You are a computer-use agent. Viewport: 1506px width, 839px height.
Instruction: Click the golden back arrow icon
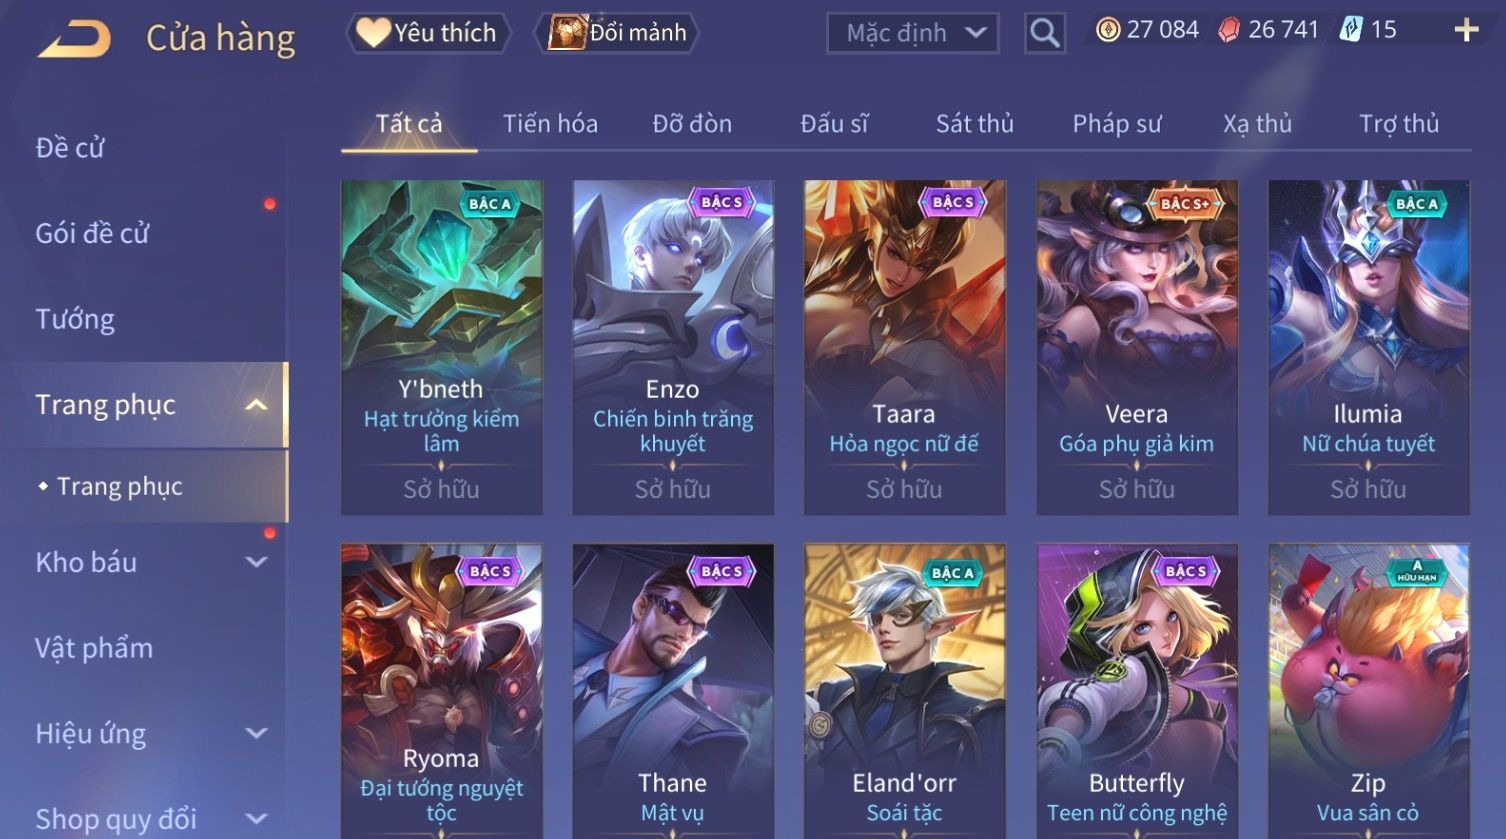pyautogui.click(x=74, y=40)
